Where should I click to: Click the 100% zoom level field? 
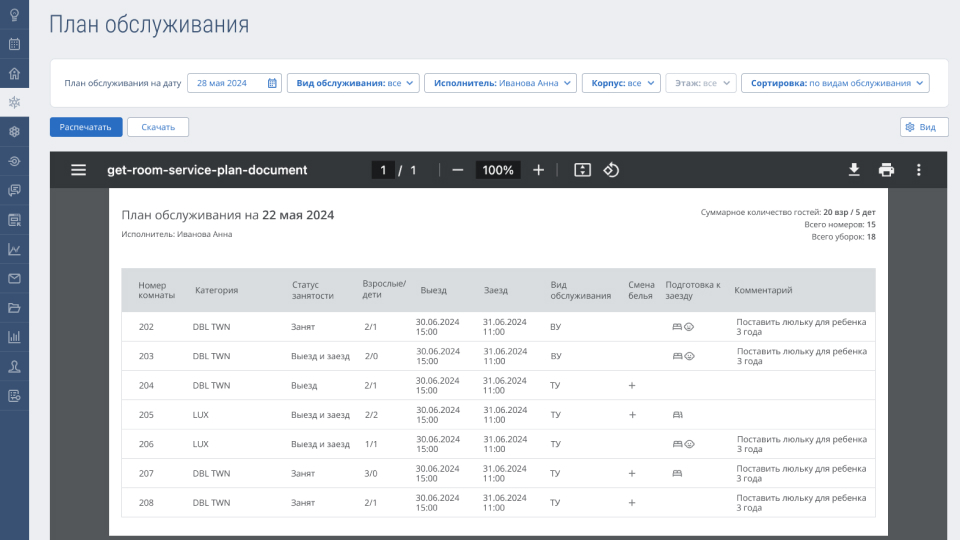point(498,170)
